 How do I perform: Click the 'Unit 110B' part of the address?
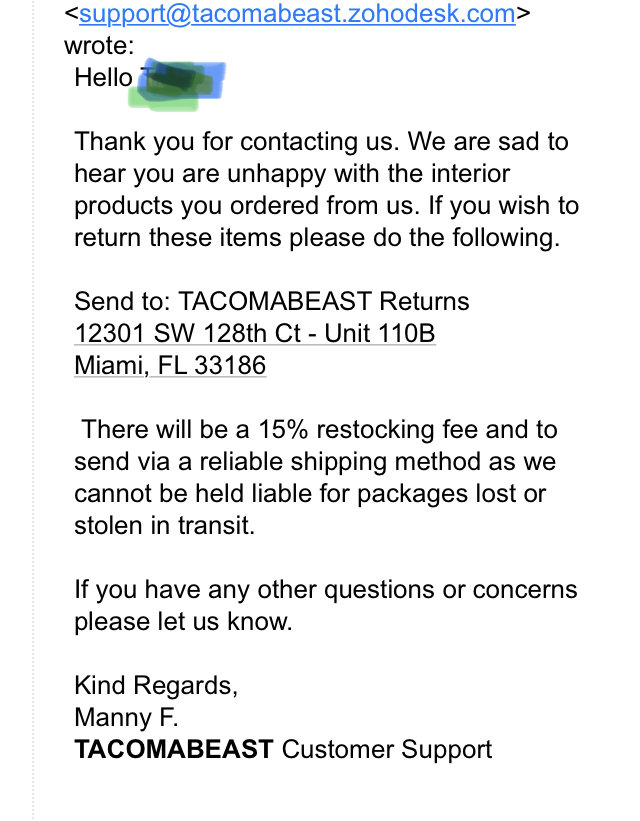pos(380,334)
